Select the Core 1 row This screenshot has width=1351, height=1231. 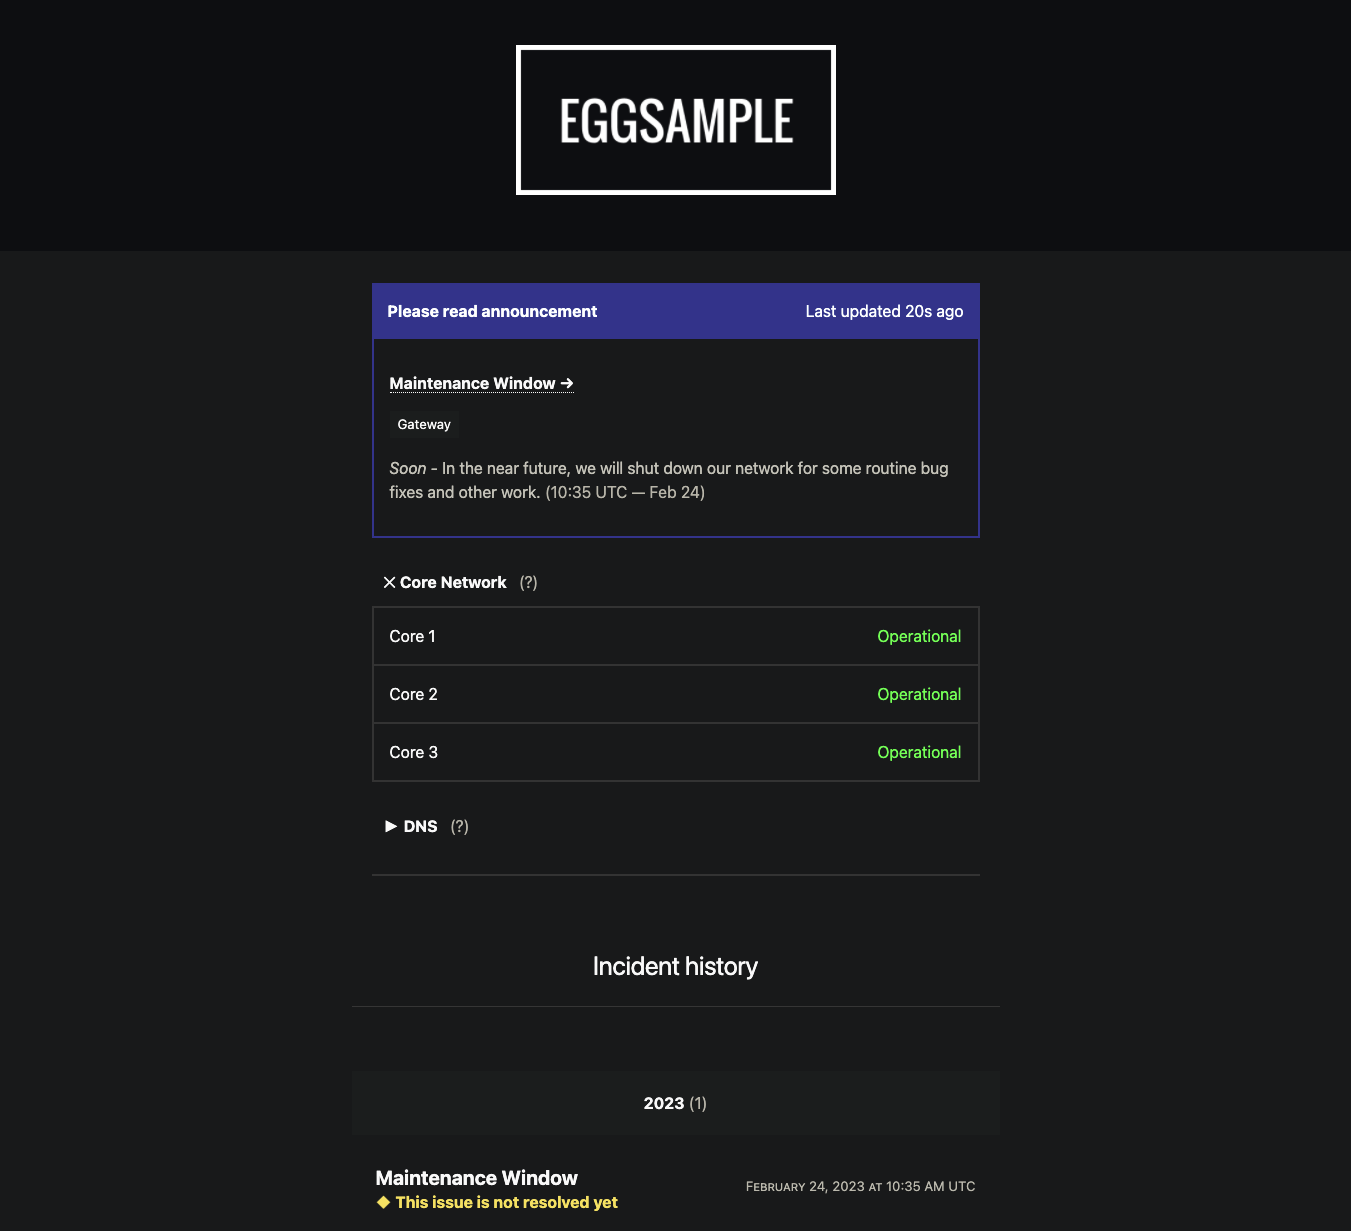(x=675, y=636)
